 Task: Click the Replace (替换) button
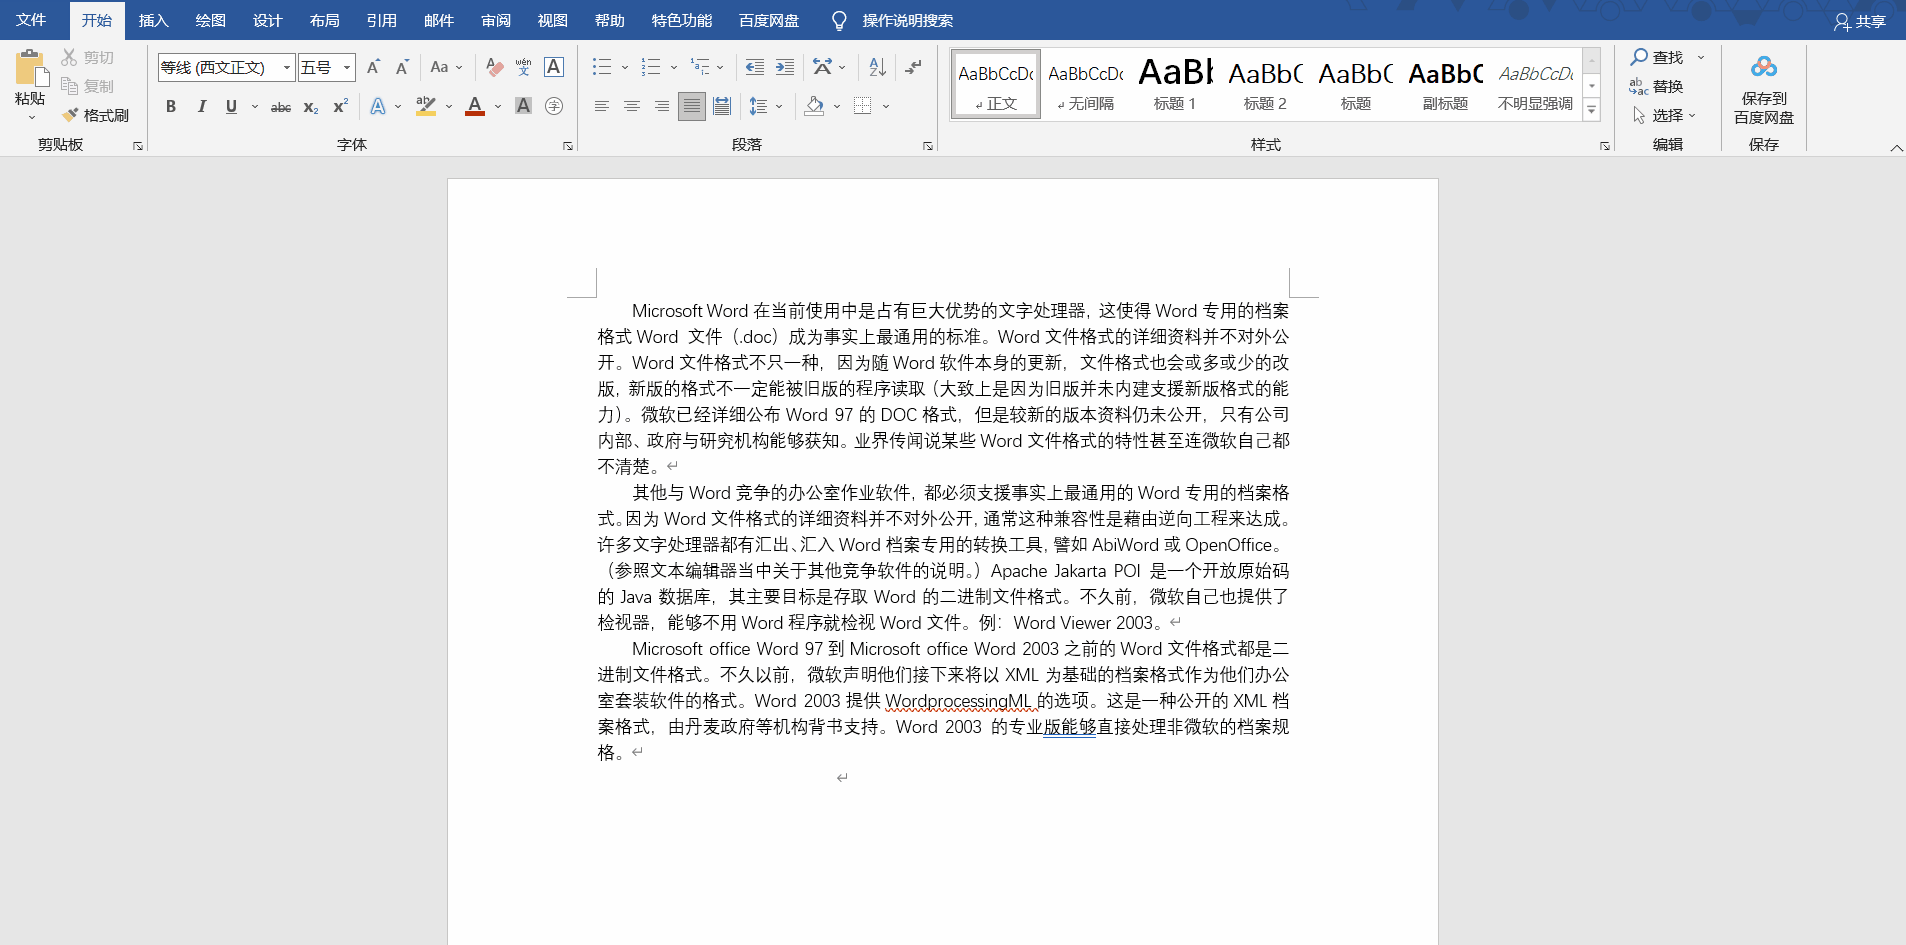pyautogui.click(x=1657, y=86)
